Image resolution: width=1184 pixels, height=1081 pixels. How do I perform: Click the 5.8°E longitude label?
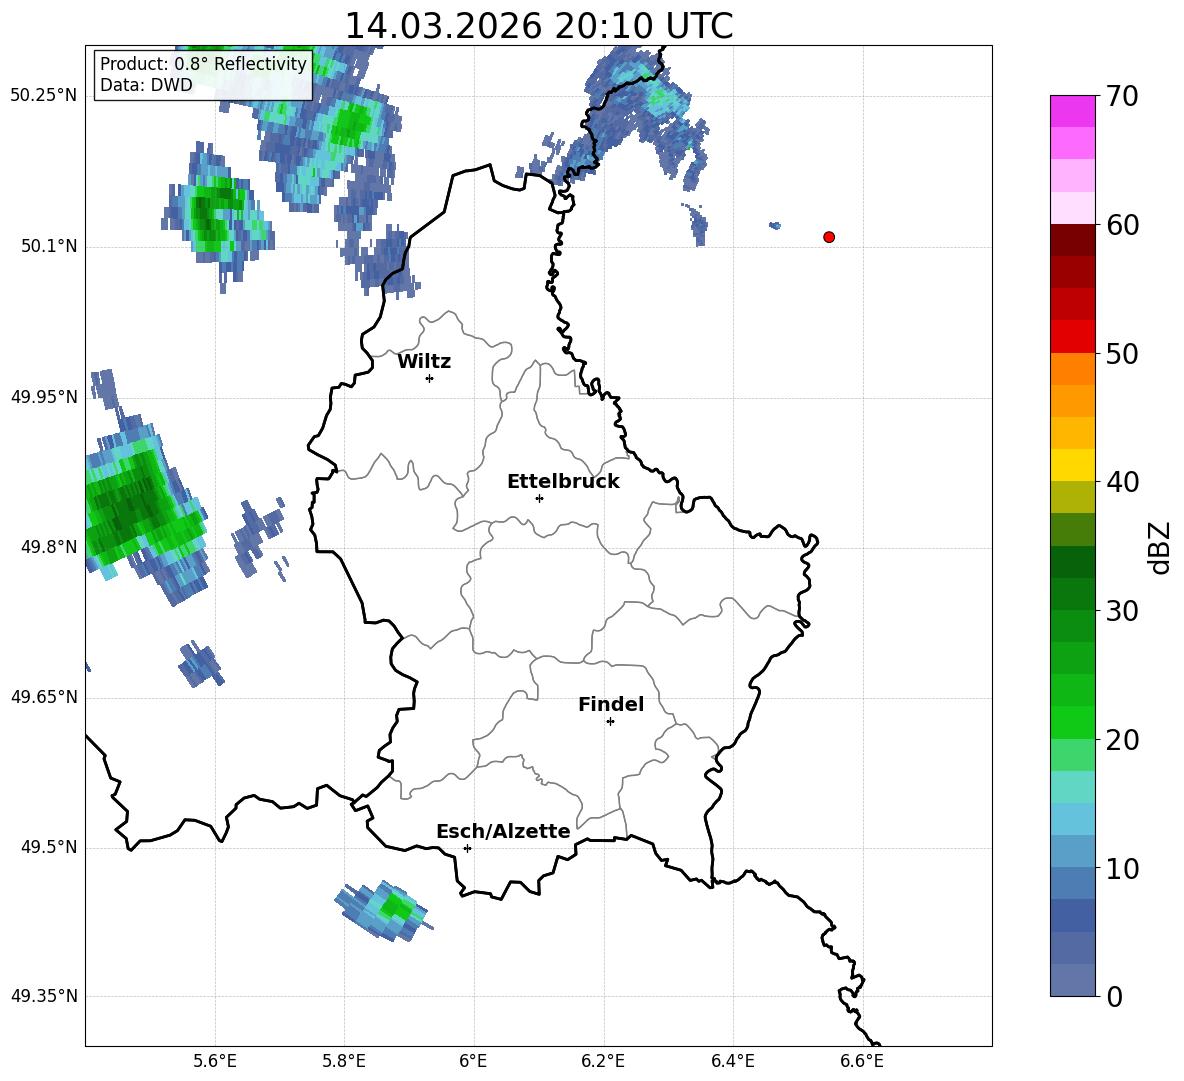click(344, 1061)
